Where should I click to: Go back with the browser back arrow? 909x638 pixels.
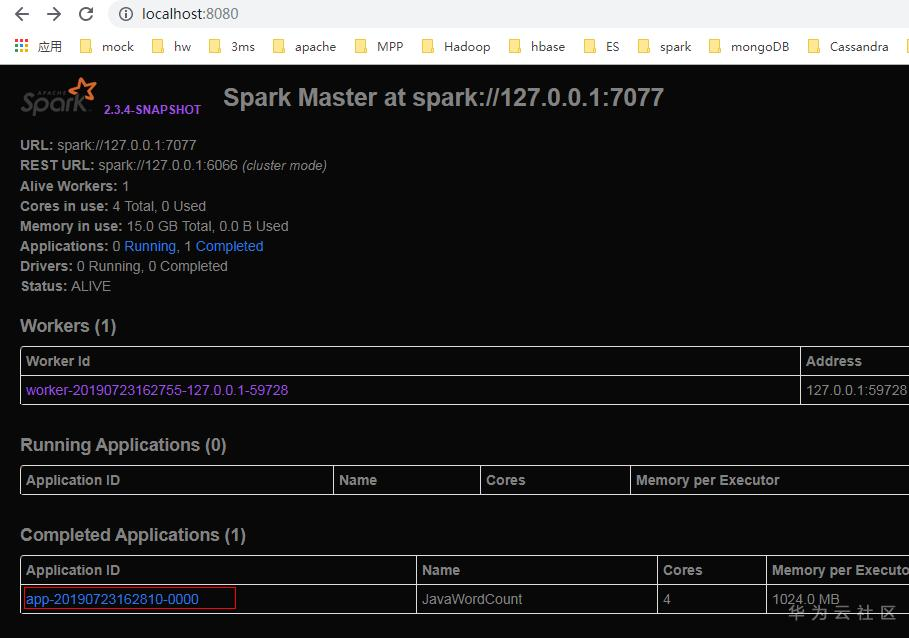pos(21,14)
